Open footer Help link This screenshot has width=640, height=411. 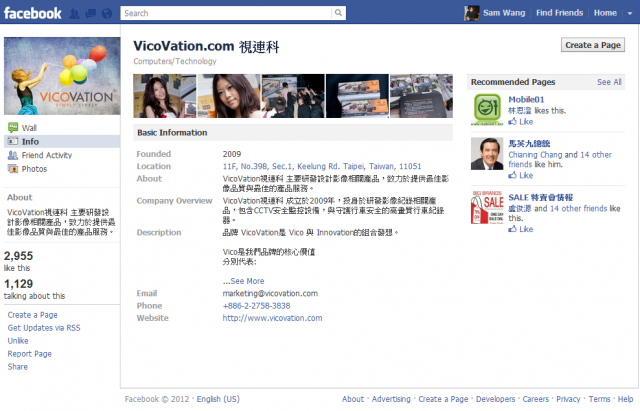625,399
